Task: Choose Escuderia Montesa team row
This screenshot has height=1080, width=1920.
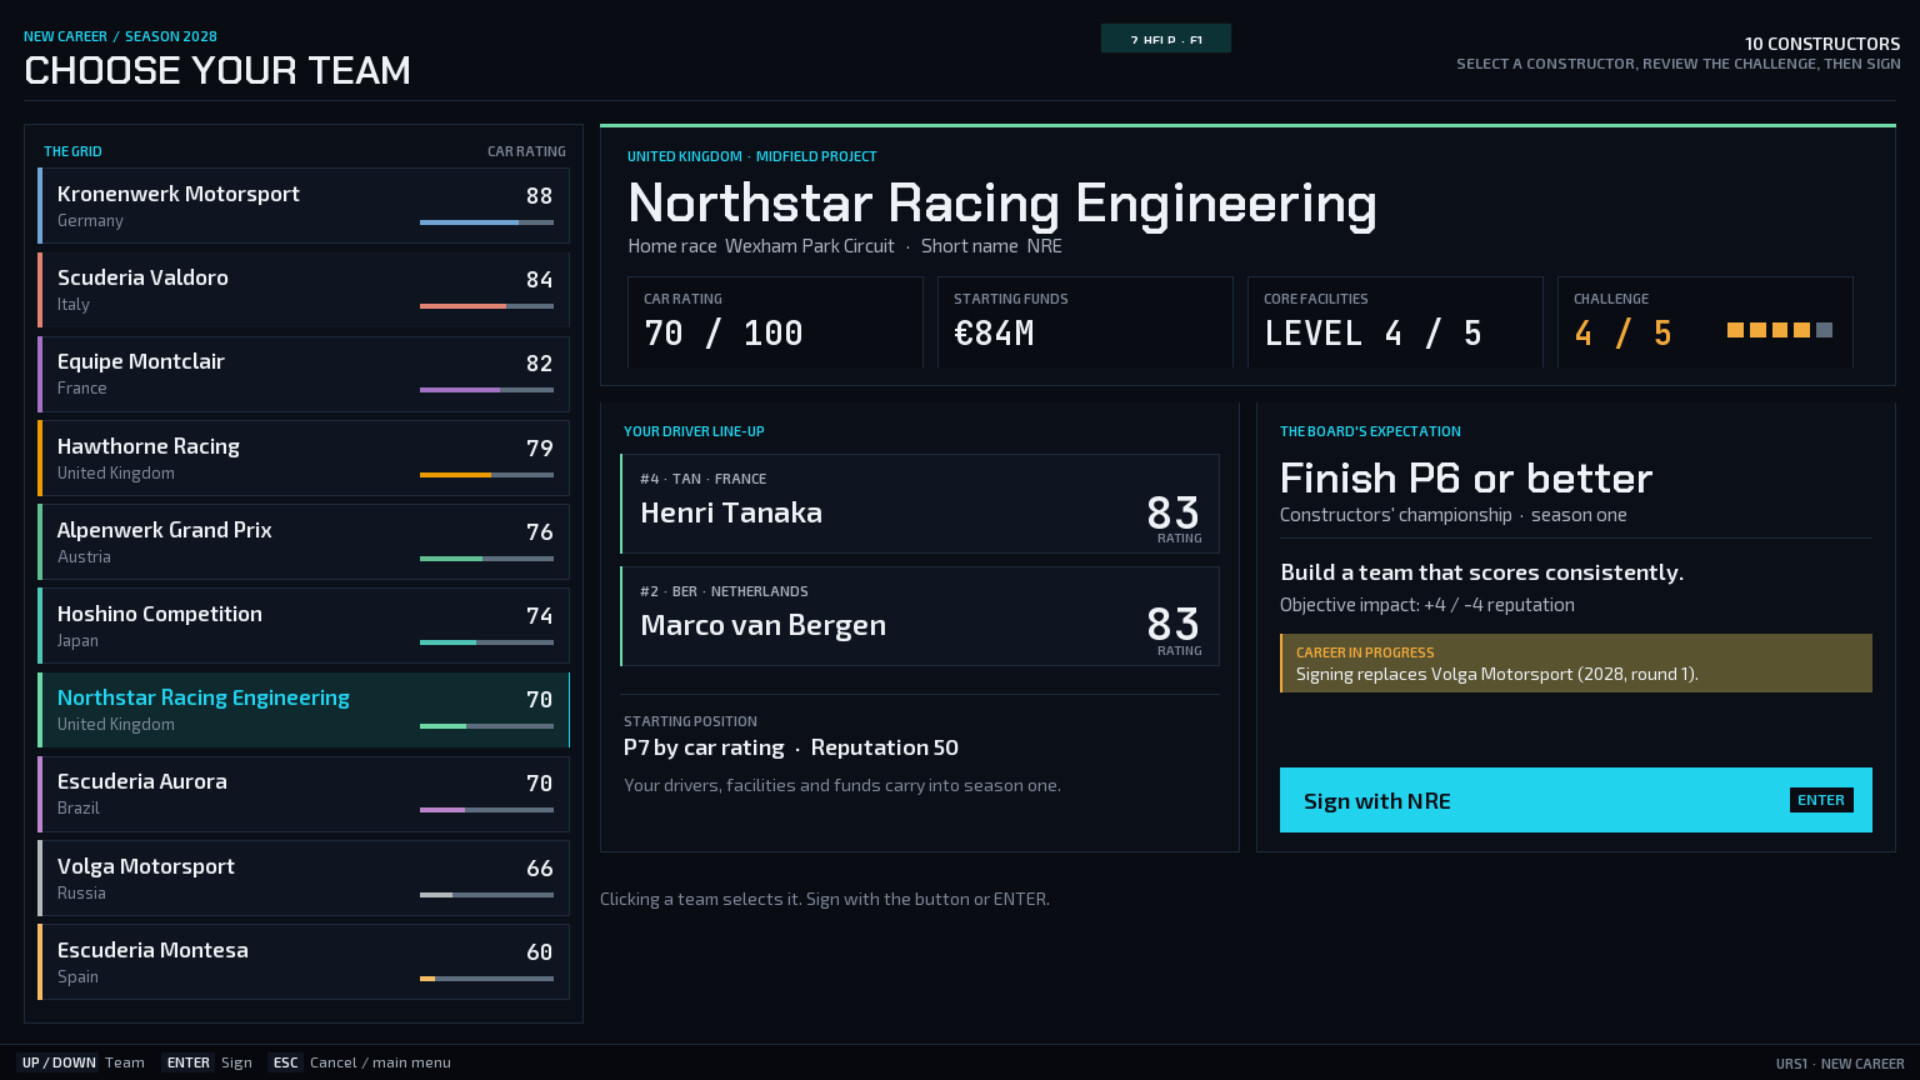Action: [x=304, y=962]
